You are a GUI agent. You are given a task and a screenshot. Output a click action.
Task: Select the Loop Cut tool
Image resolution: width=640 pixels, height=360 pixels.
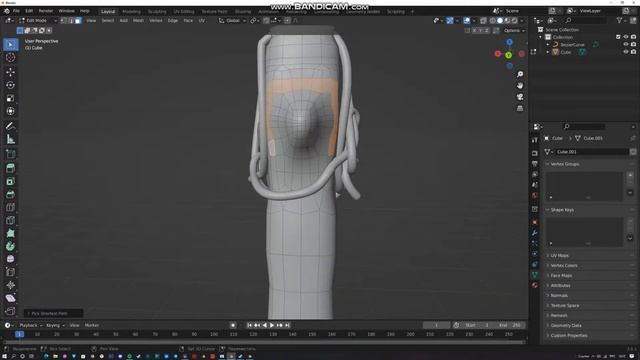tap(11, 207)
